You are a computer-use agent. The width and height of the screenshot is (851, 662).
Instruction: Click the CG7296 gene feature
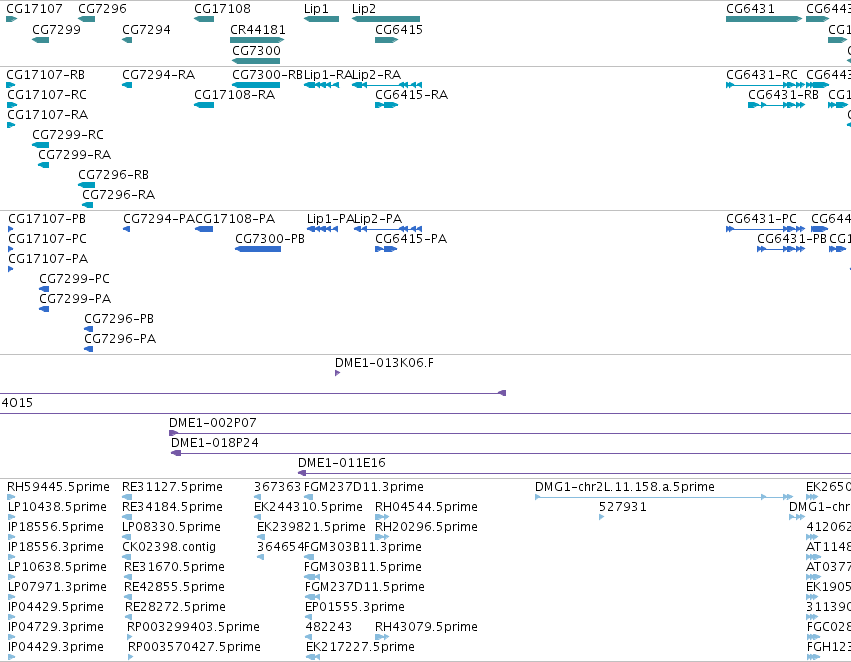[x=87, y=19]
